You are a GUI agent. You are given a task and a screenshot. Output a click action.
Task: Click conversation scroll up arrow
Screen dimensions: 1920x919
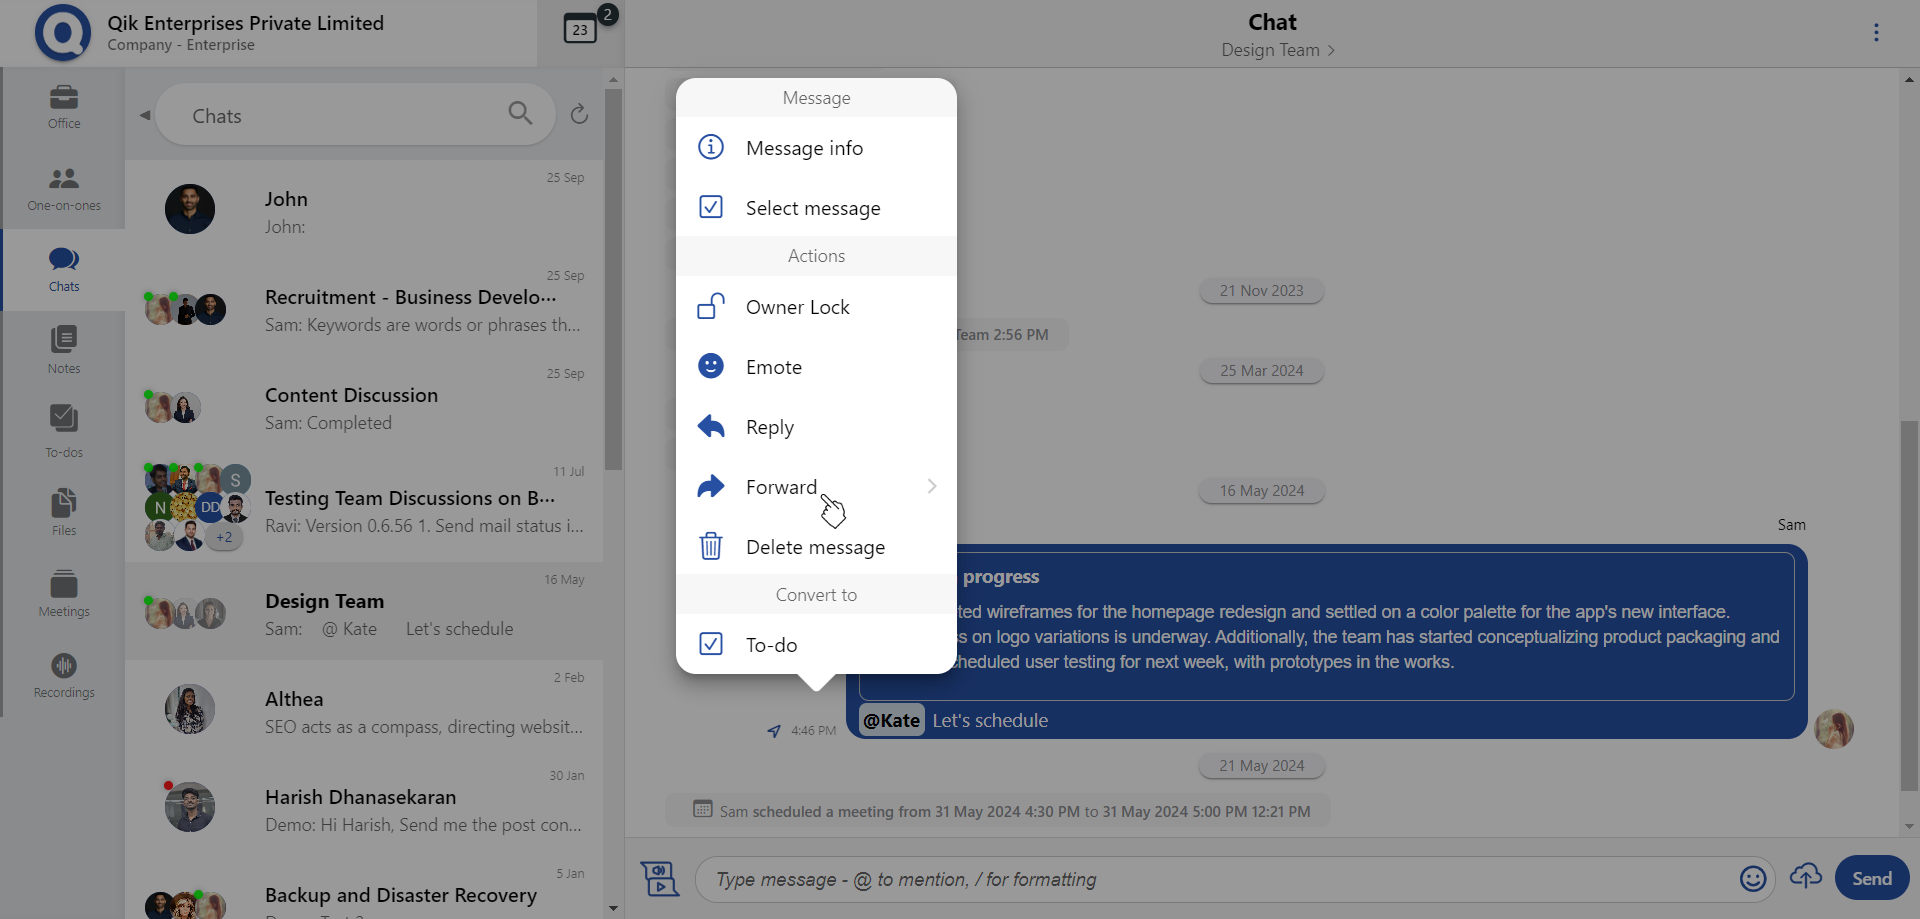(1909, 79)
